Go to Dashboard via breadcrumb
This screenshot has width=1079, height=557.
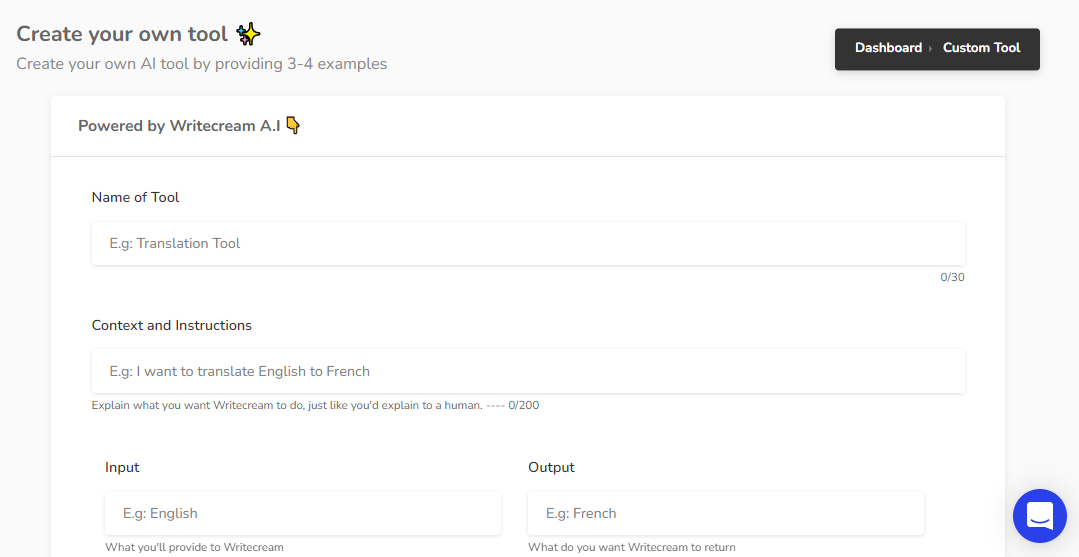point(888,48)
